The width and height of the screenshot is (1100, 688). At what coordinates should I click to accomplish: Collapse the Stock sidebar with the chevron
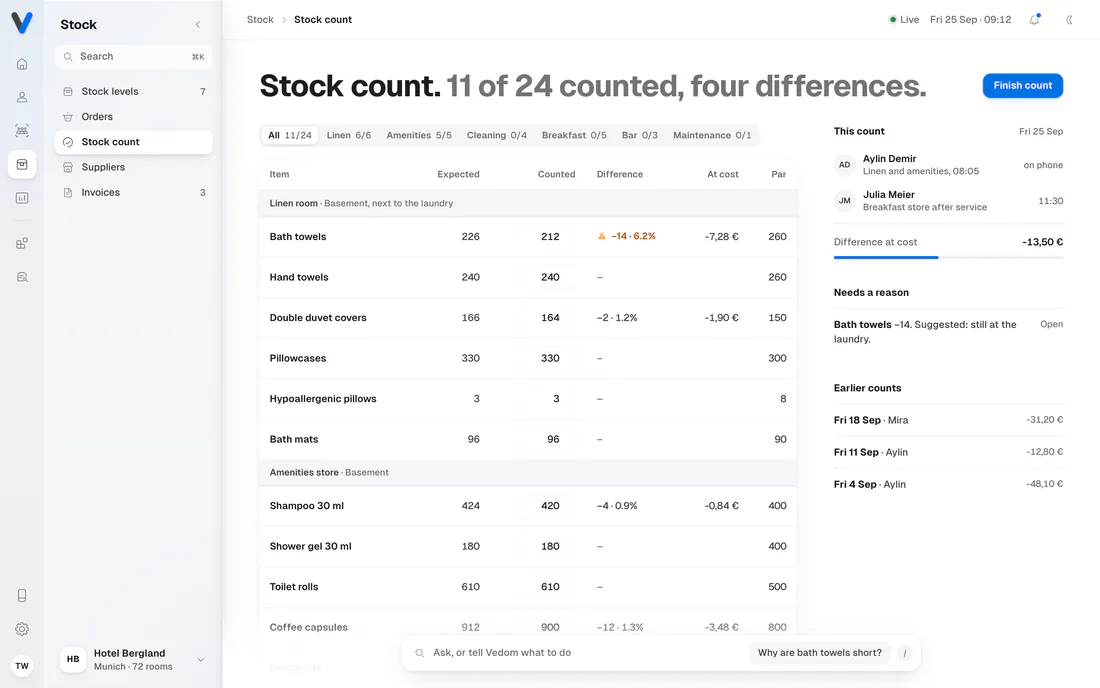tap(198, 25)
